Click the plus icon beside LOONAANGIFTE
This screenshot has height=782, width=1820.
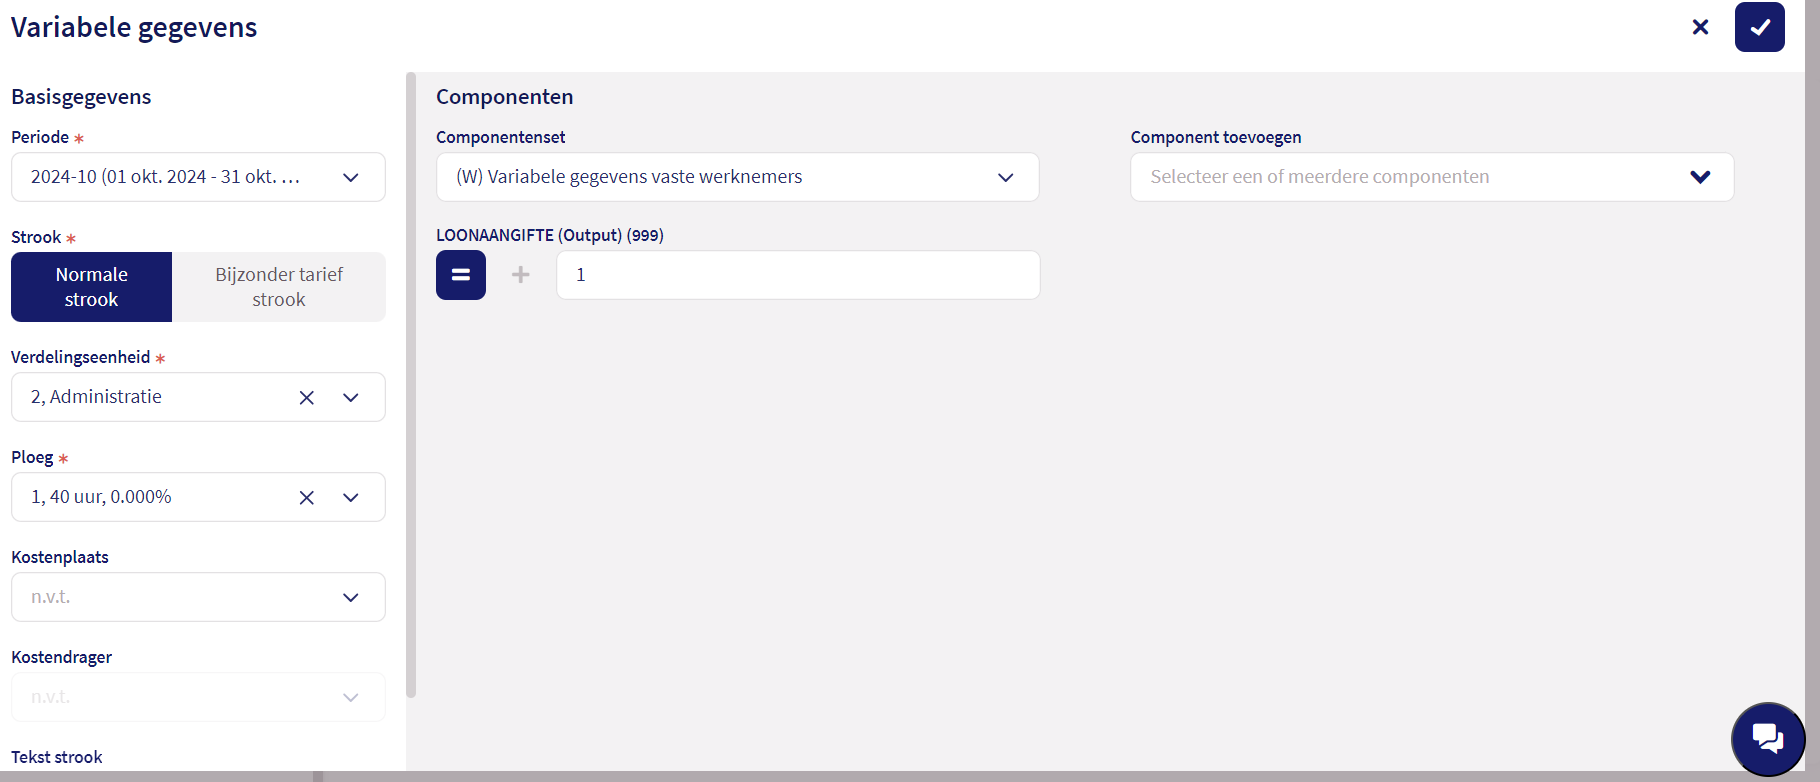(x=521, y=275)
